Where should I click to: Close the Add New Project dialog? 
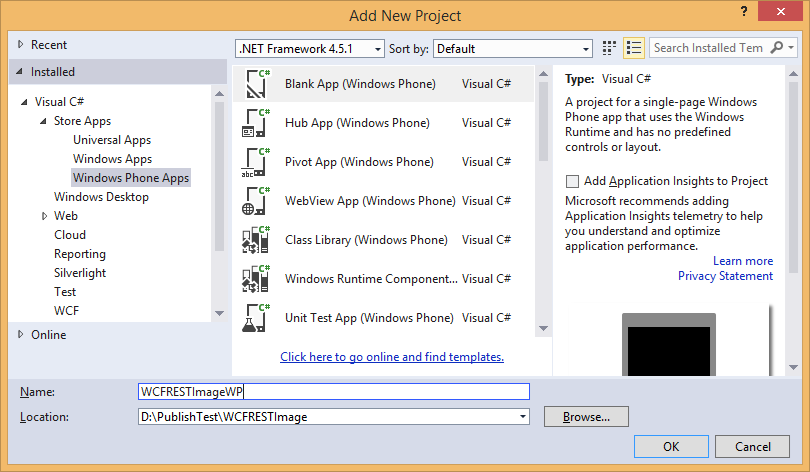[781, 11]
